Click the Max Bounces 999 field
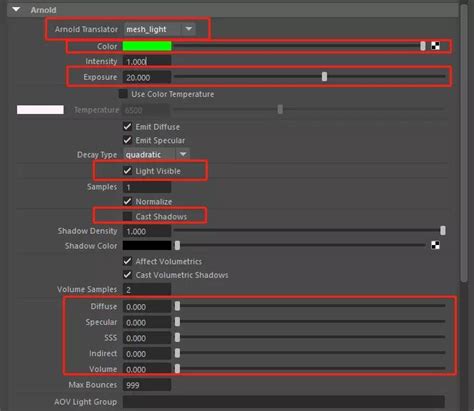The image size is (474, 411). coord(147,385)
